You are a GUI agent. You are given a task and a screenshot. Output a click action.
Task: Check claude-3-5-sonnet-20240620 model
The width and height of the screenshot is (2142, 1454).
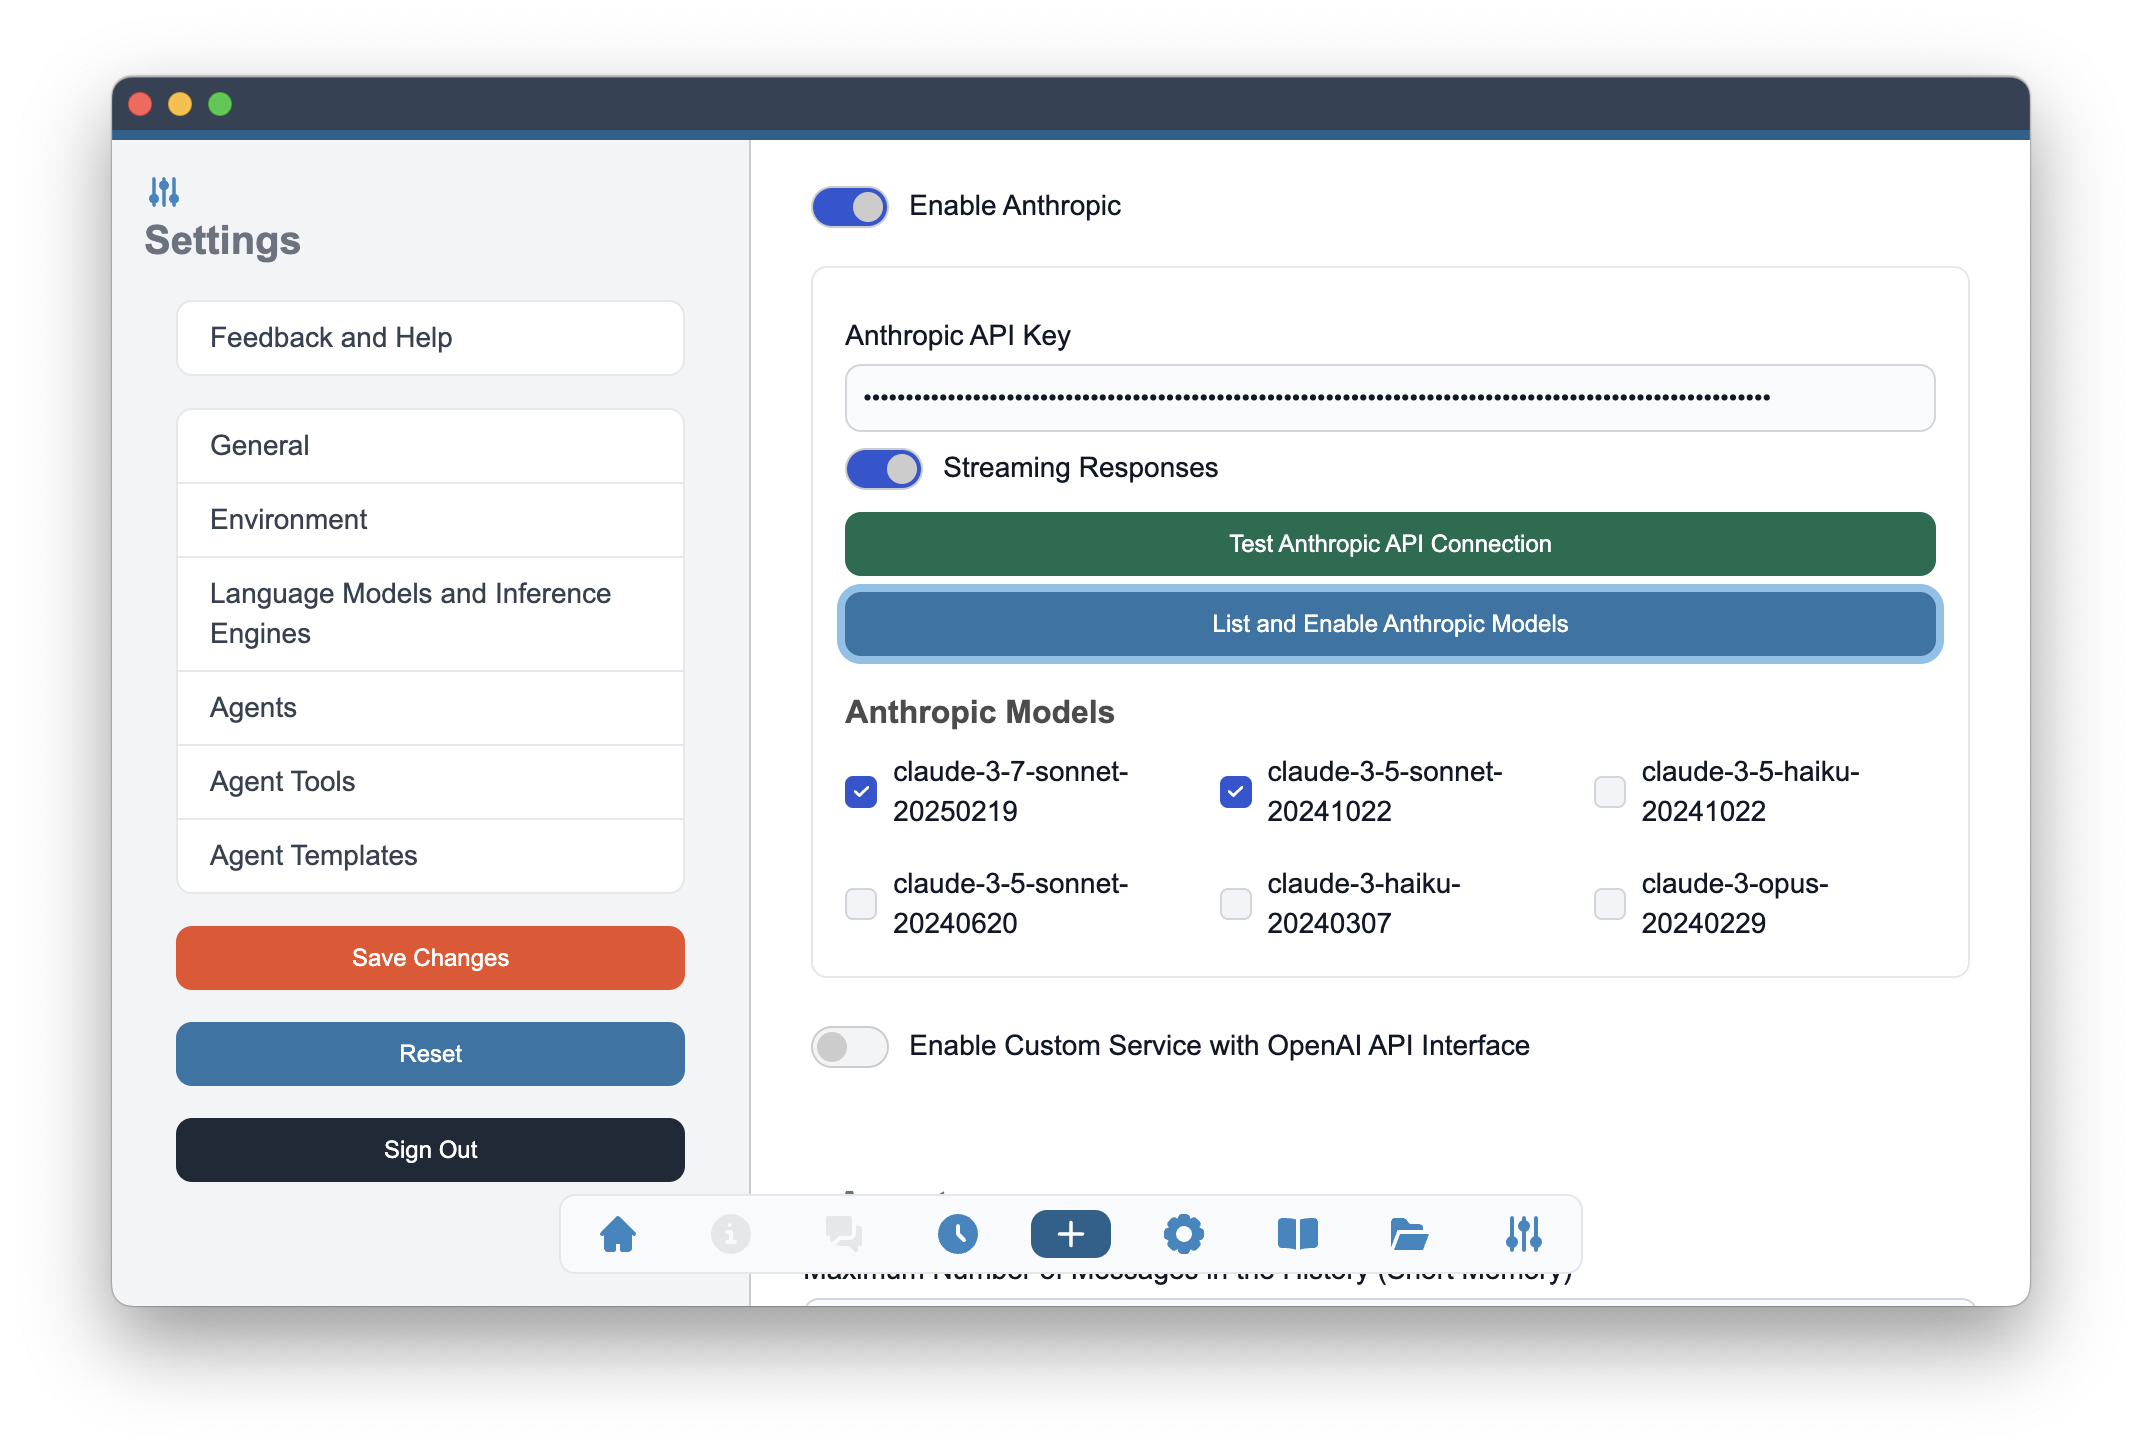point(861,904)
